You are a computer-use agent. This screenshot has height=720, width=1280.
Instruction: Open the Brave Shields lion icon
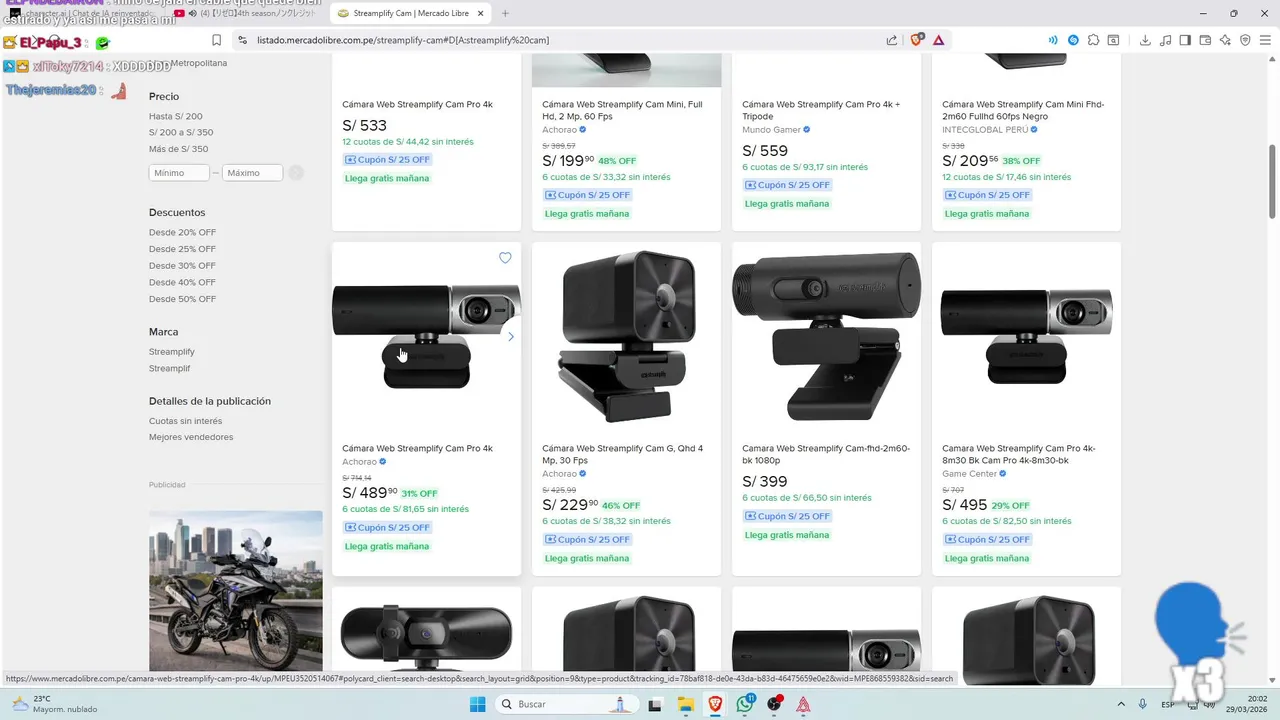coord(916,40)
